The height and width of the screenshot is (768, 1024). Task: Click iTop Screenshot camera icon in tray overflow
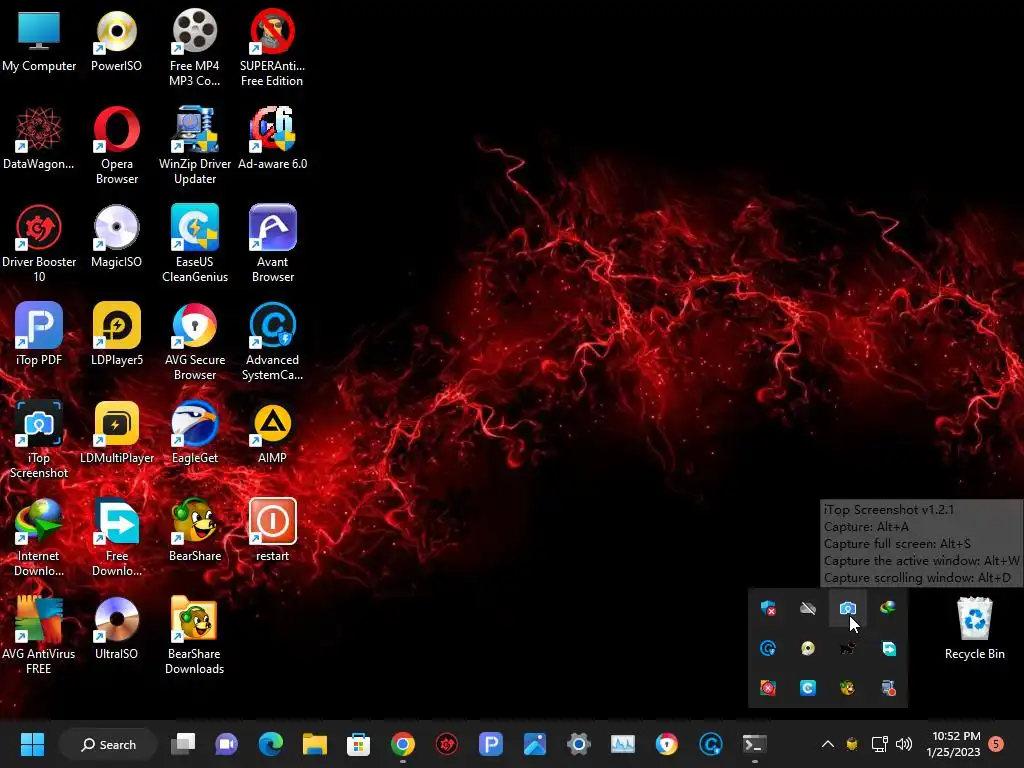848,609
